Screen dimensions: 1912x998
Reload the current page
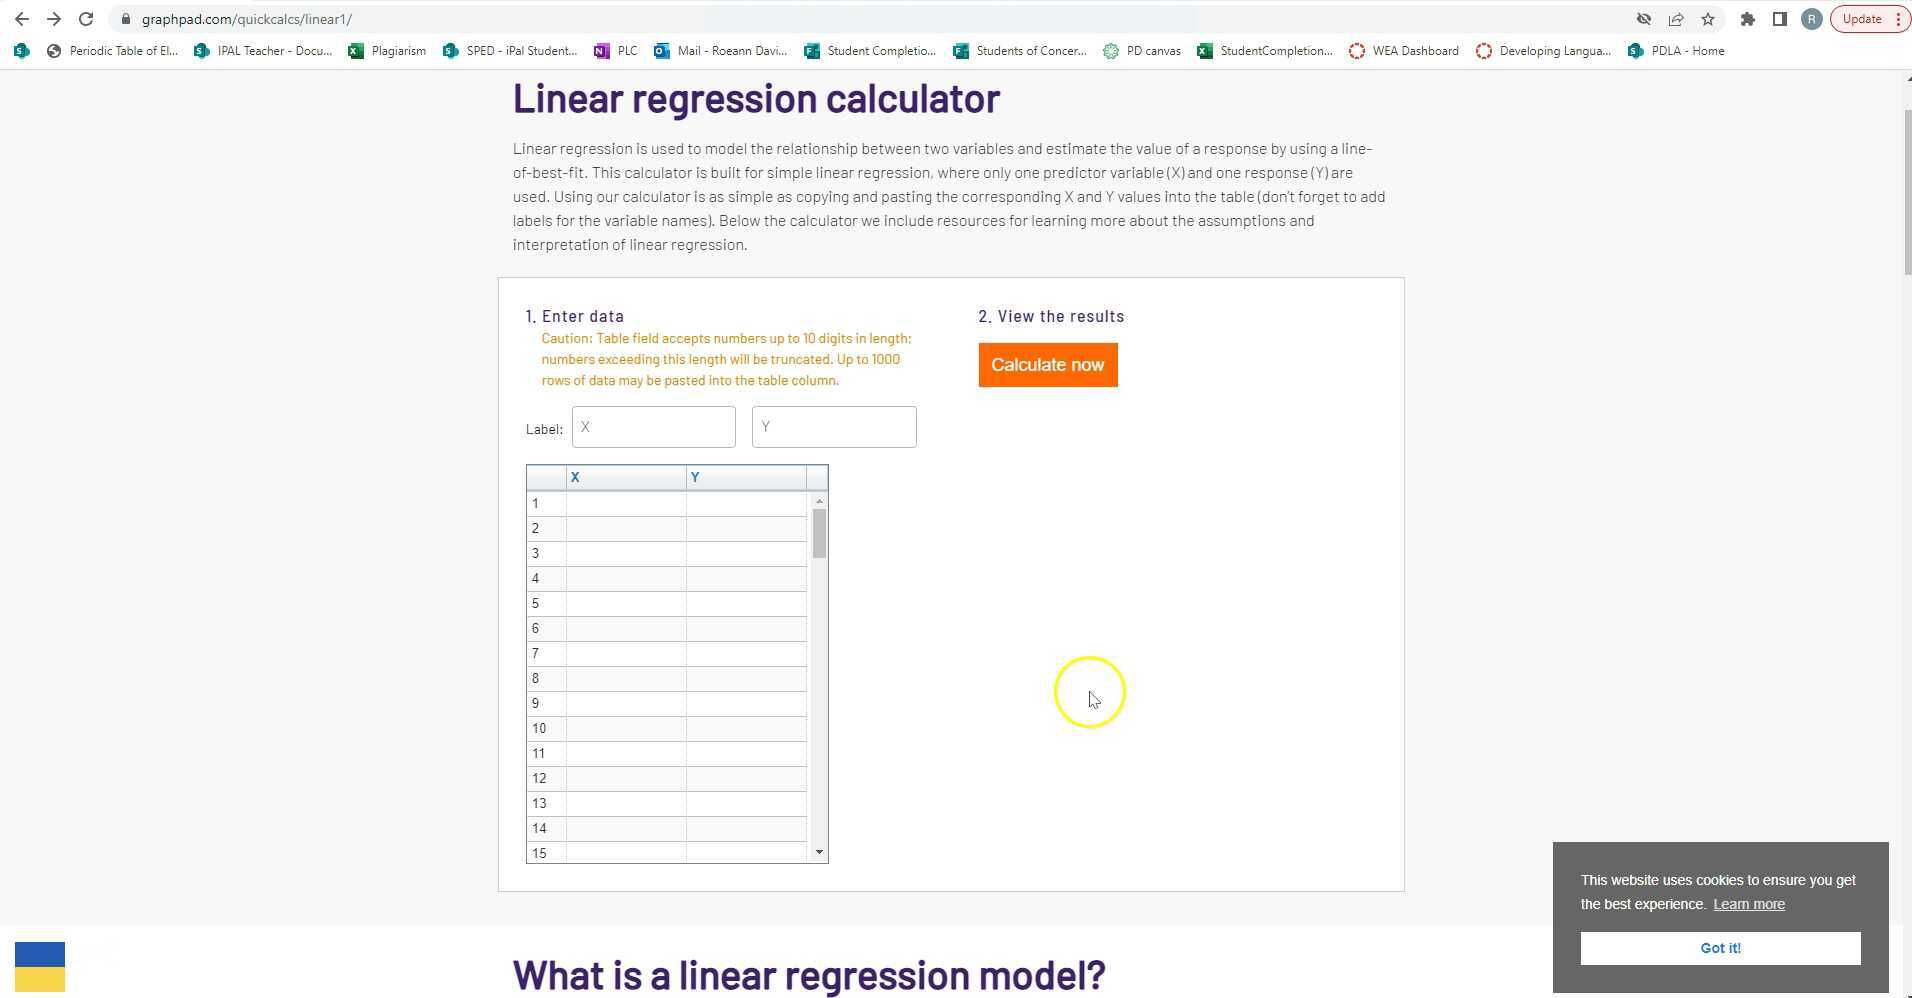pyautogui.click(x=86, y=18)
